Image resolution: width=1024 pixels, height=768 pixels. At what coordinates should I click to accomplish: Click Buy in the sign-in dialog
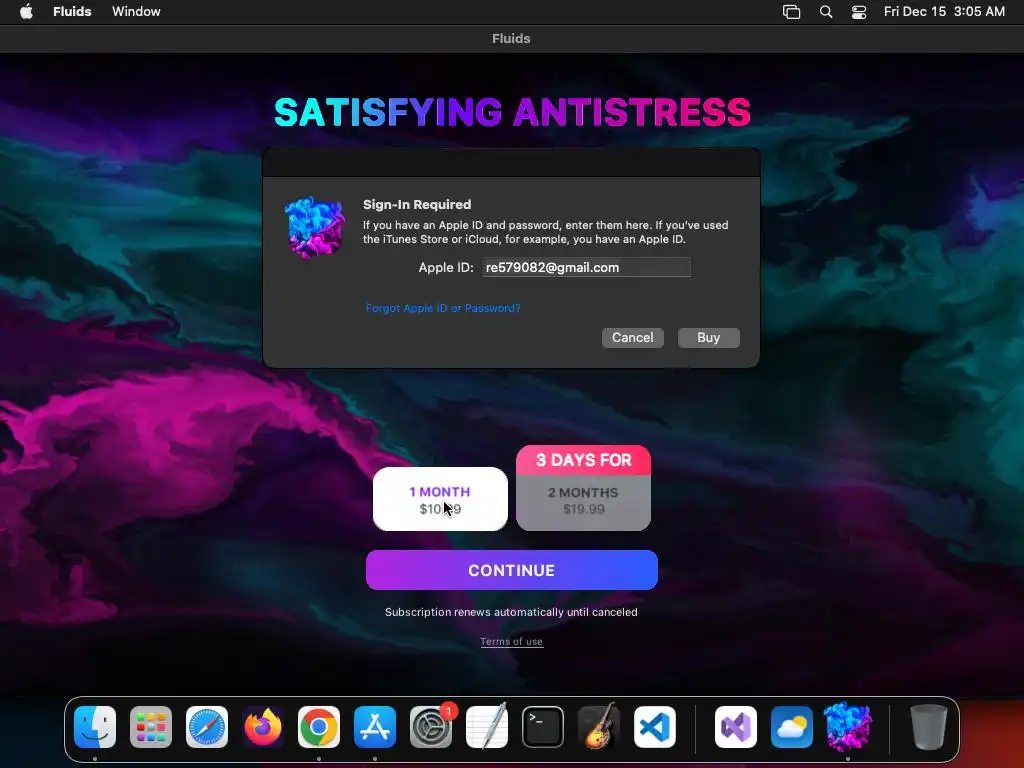point(709,338)
